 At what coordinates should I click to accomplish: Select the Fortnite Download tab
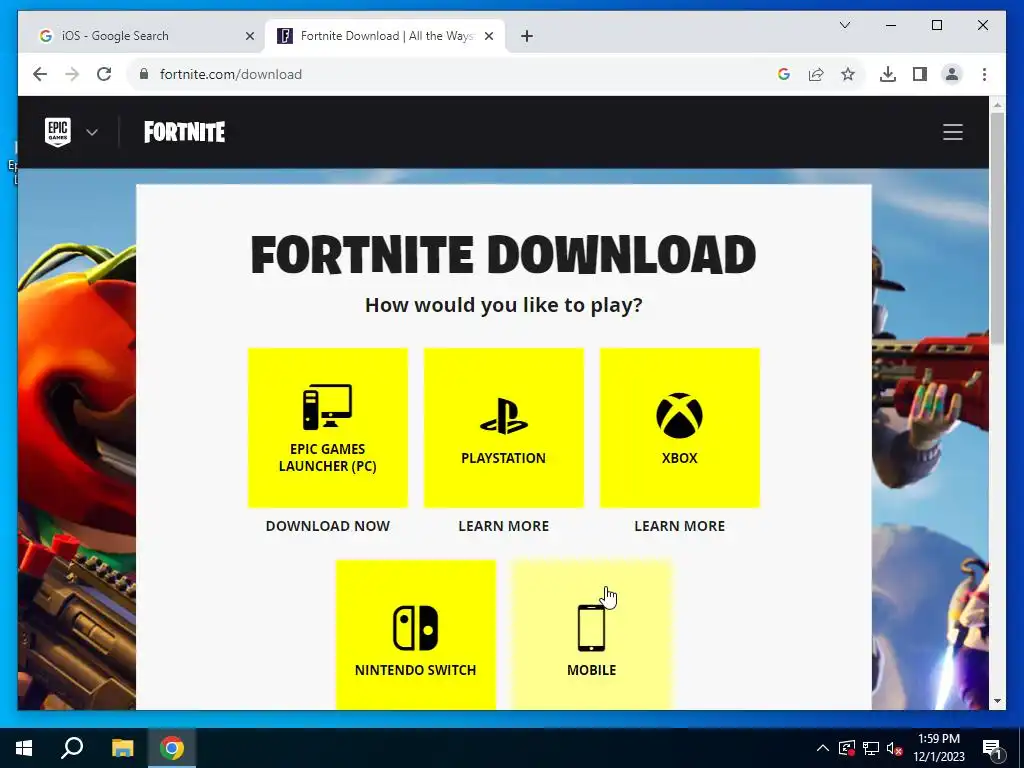tap(385, 36)
